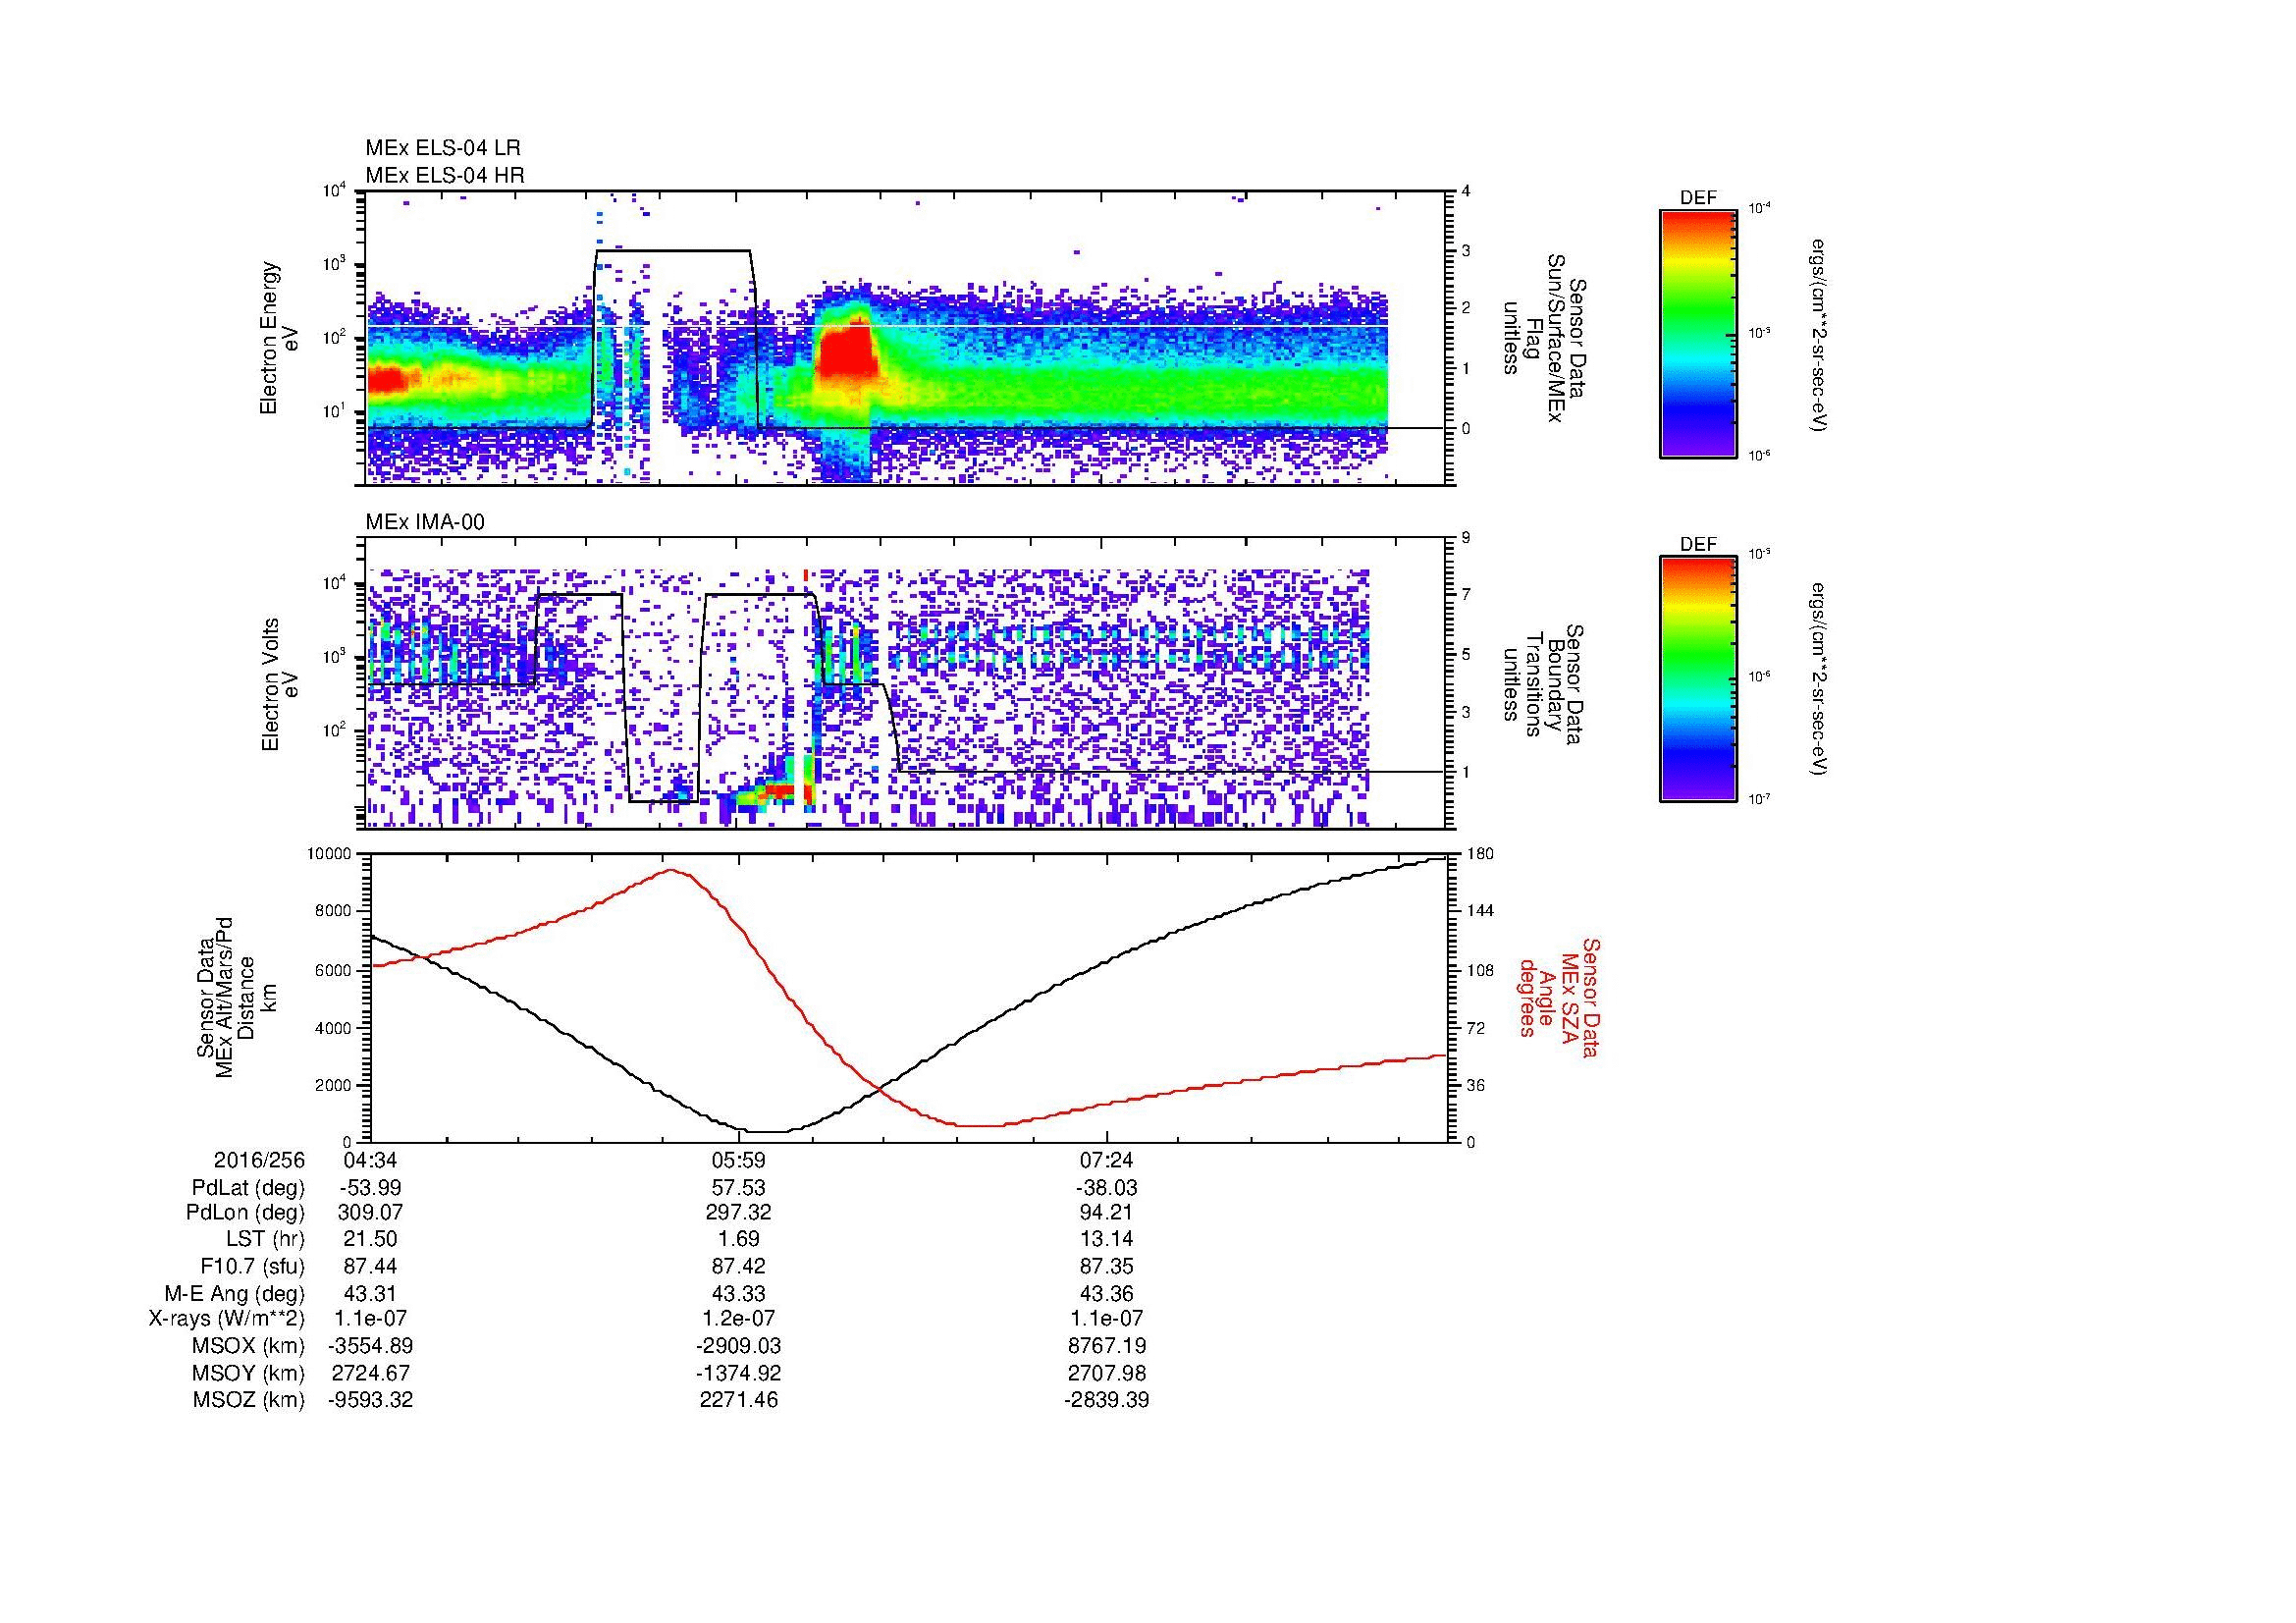
Task: Click the 'X-rays (W/m**2)' row label
Action: (226, 1319)
